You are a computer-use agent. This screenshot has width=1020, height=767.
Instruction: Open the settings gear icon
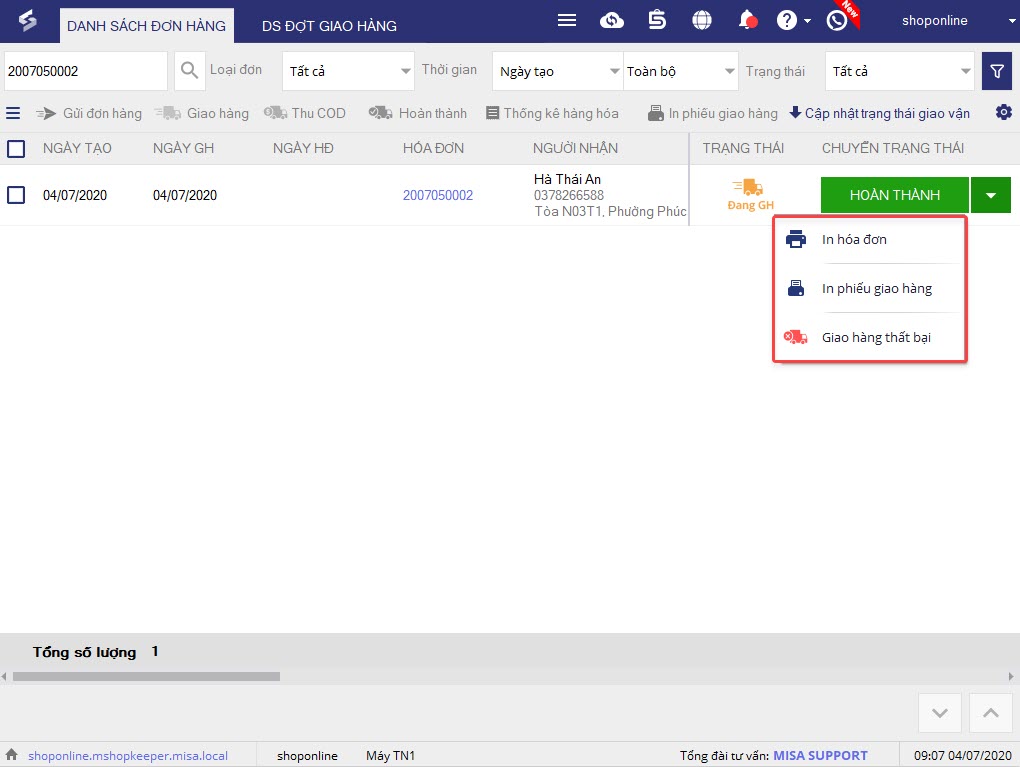tap(1003, 113)
